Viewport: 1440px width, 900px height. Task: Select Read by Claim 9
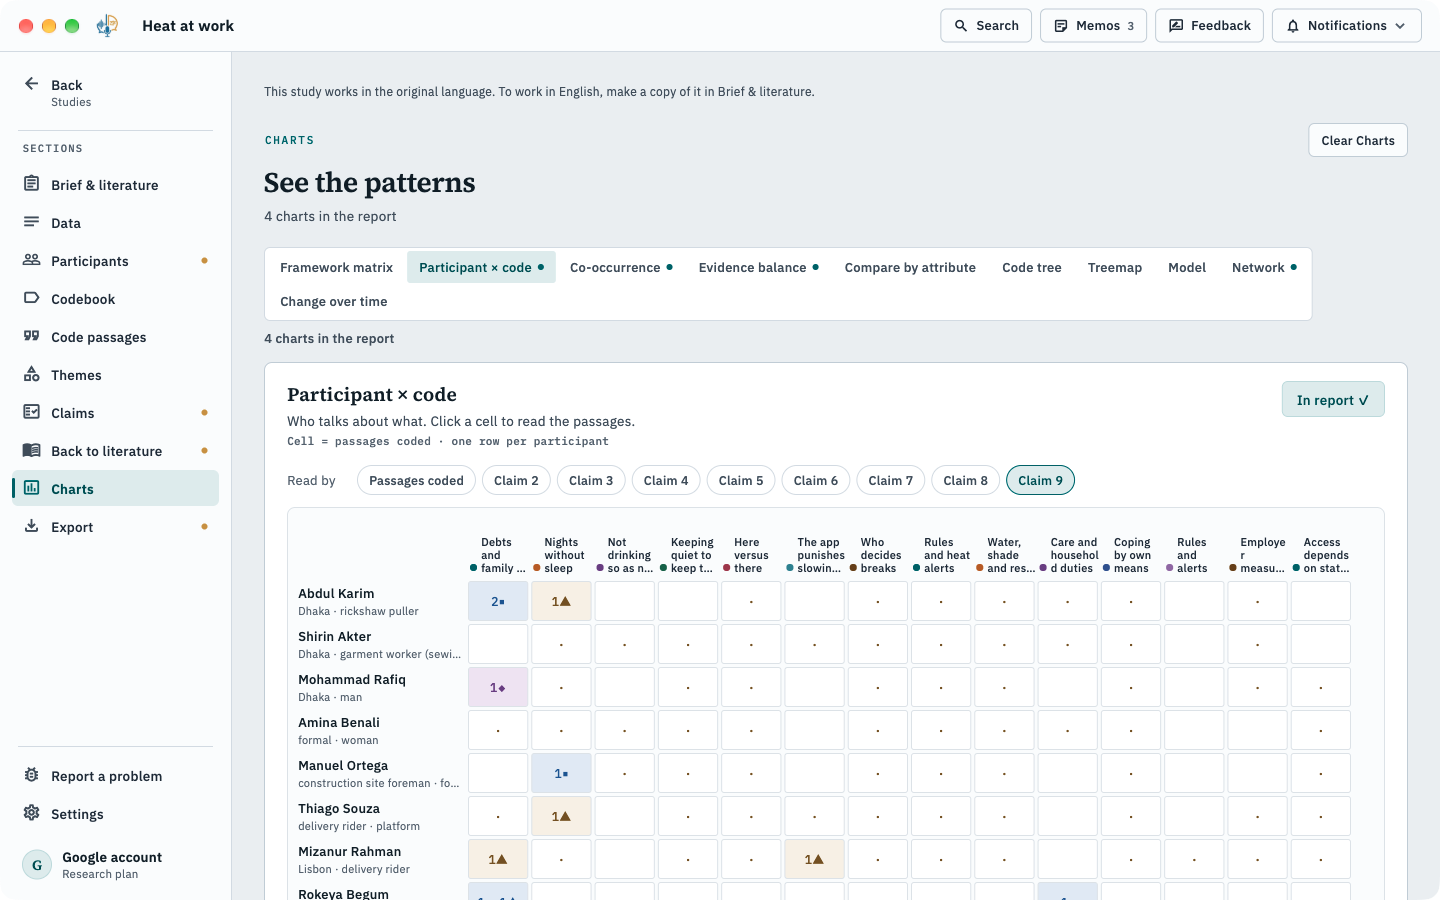point(1041,481)
